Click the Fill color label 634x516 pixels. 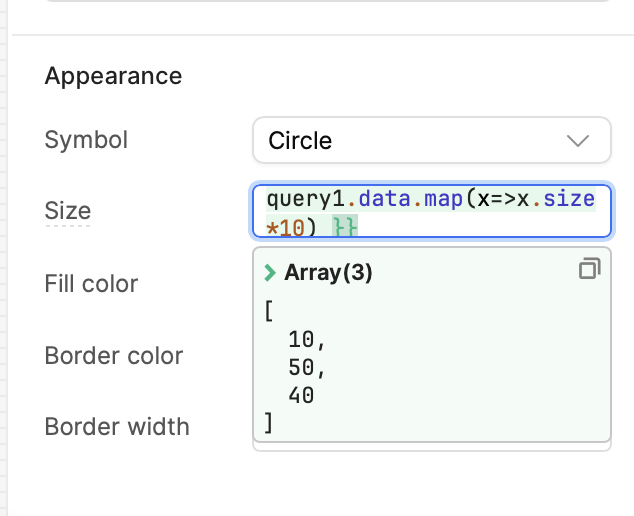pos(91,283)
